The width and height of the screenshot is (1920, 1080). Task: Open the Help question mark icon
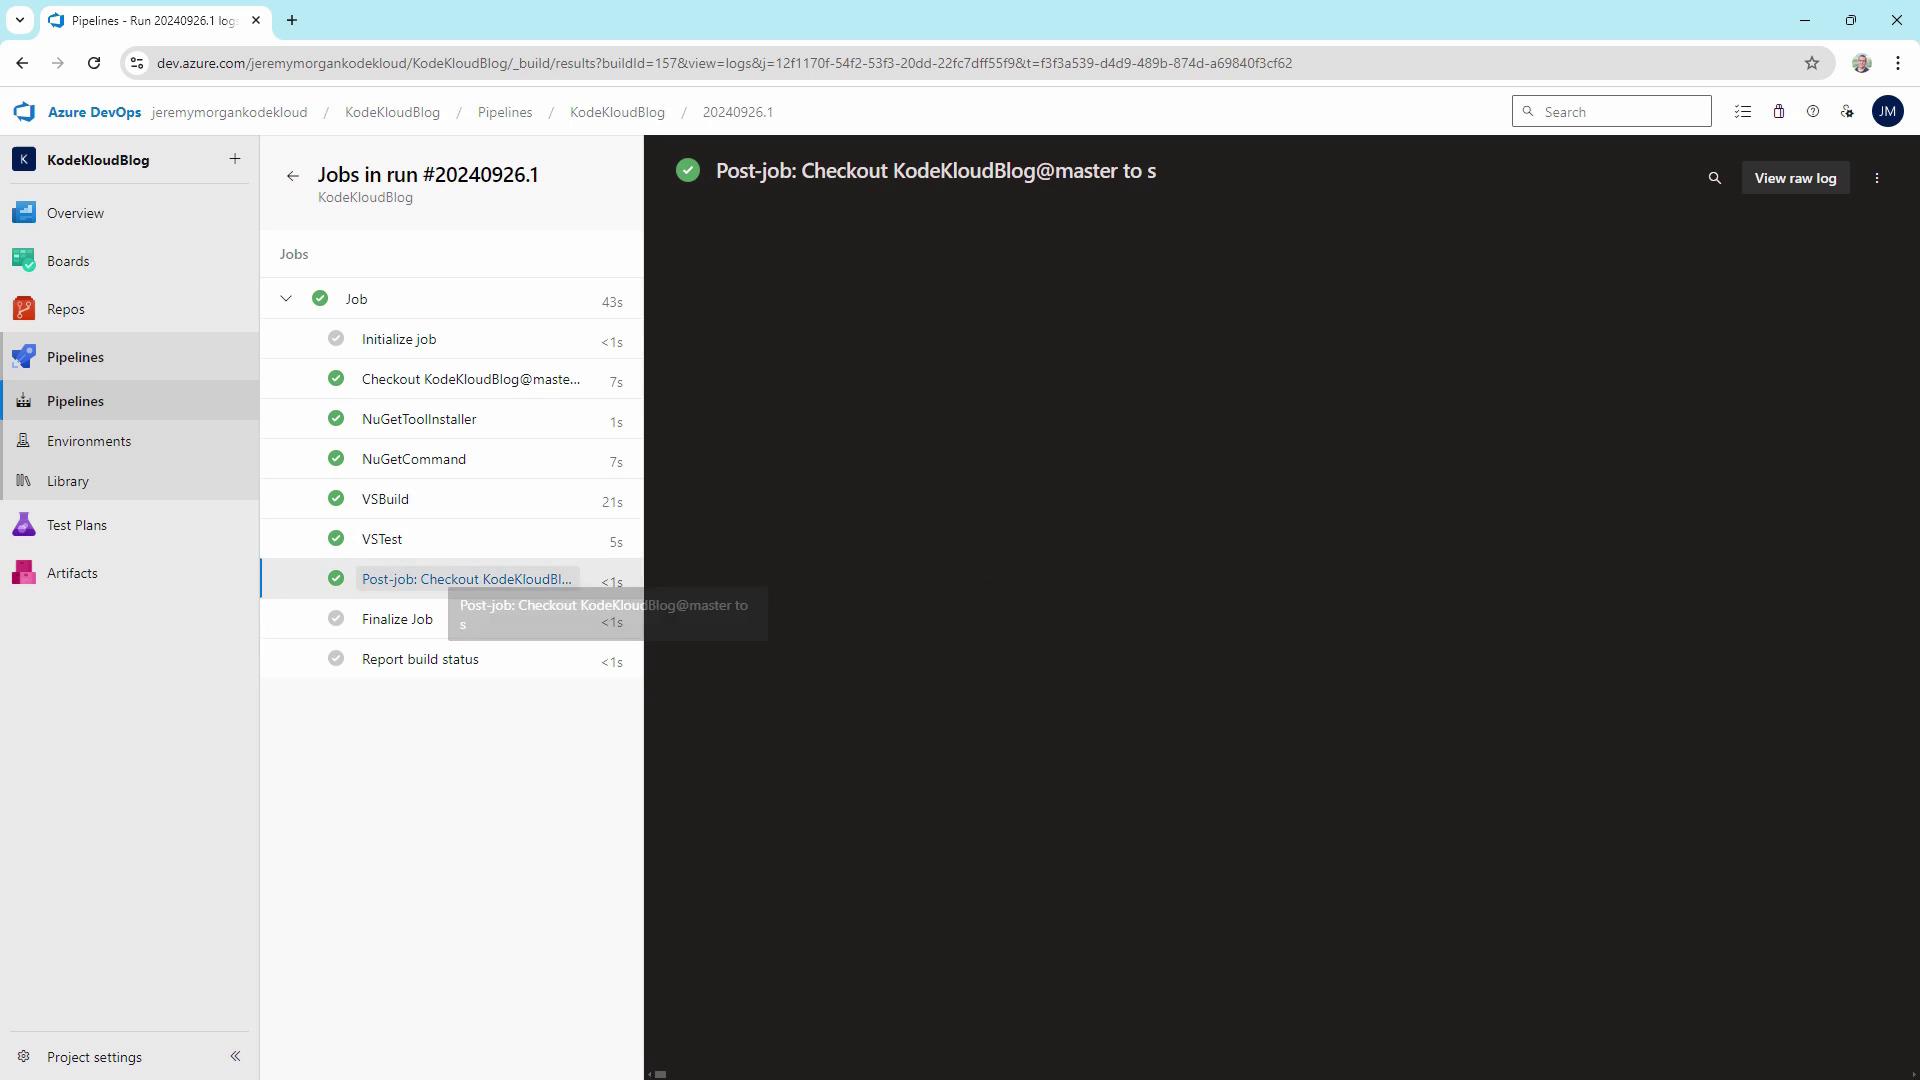(x=1812, y=112)
